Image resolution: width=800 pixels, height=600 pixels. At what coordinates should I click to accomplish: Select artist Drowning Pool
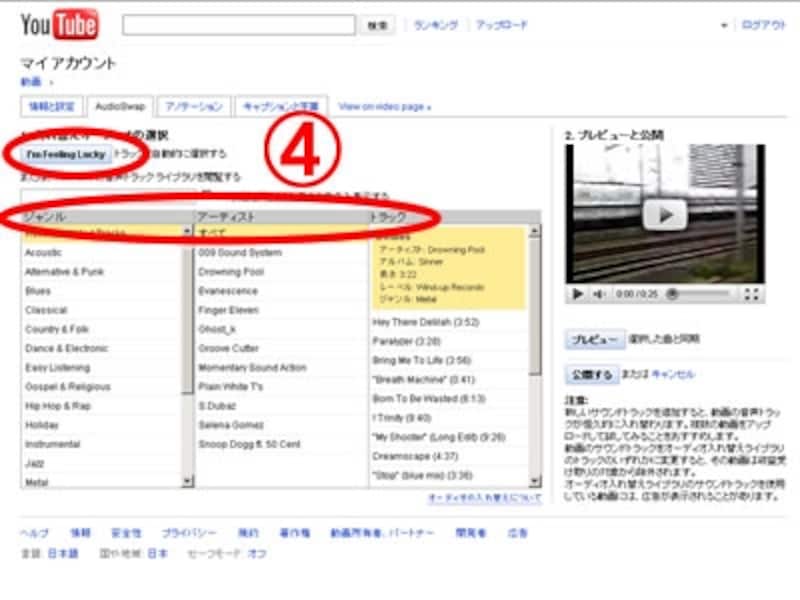pos(231,271)
